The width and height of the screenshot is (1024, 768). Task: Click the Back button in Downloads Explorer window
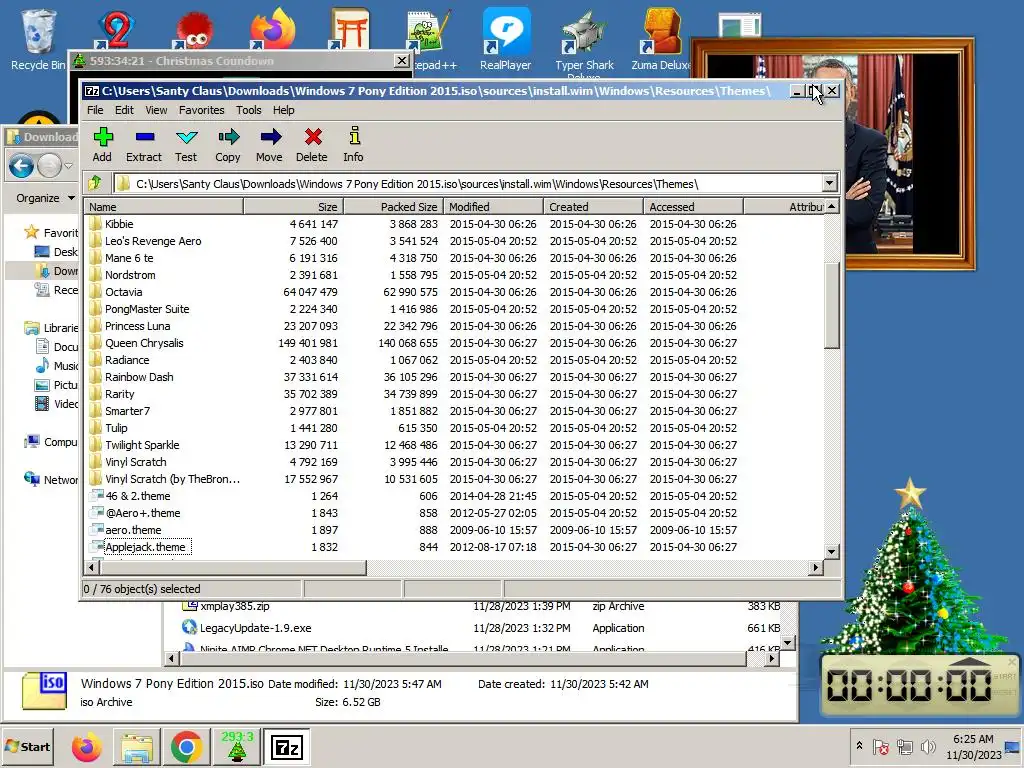click(22, 166)
